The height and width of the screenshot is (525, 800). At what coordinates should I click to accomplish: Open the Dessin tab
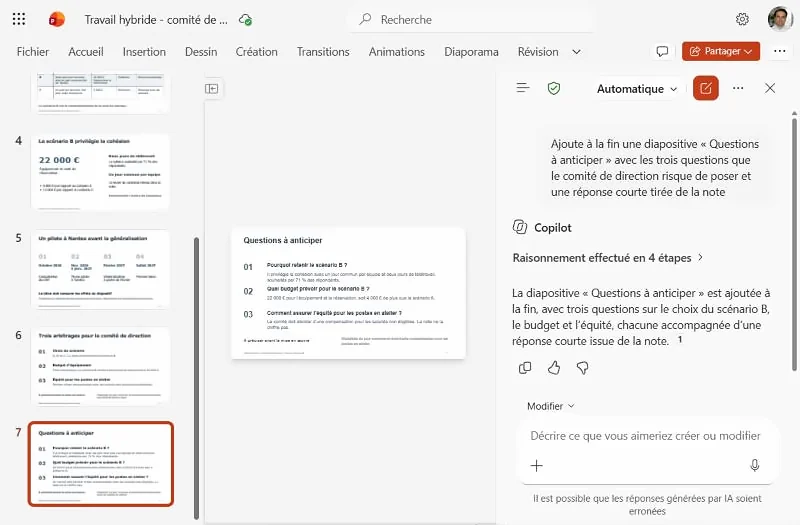click(201, 52)
